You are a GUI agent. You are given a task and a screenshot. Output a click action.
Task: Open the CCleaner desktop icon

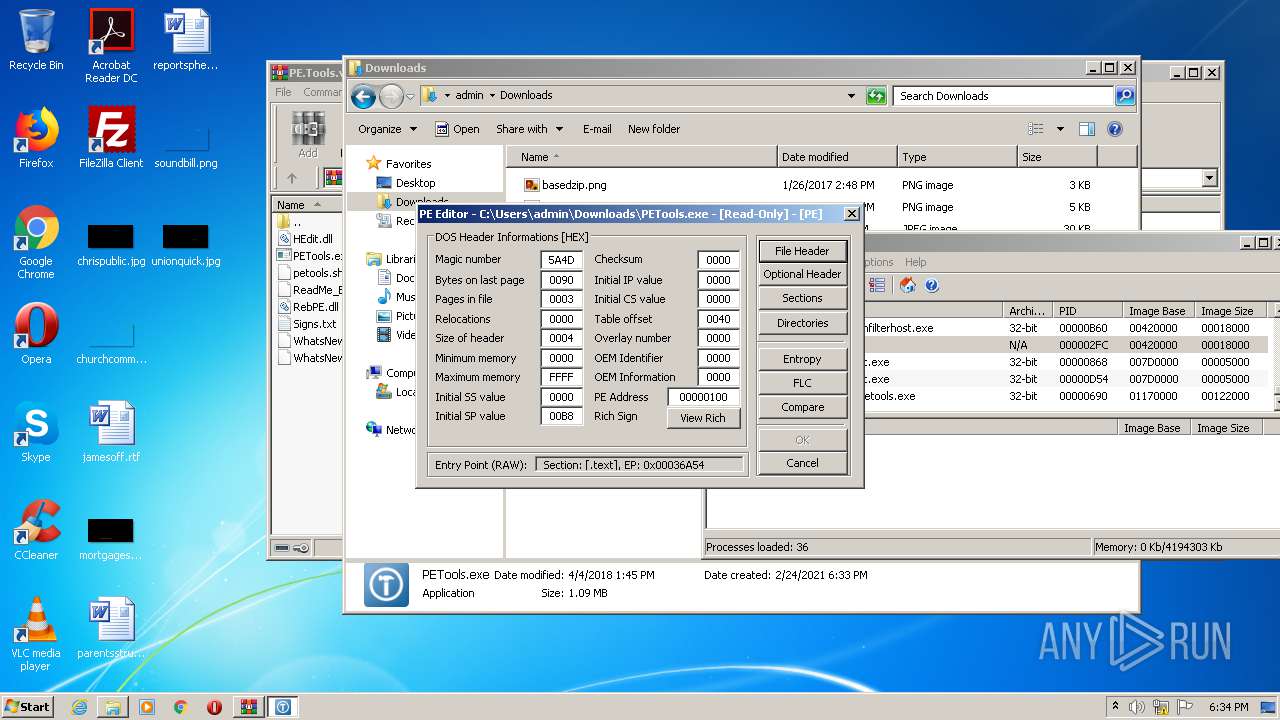[36, 530]
